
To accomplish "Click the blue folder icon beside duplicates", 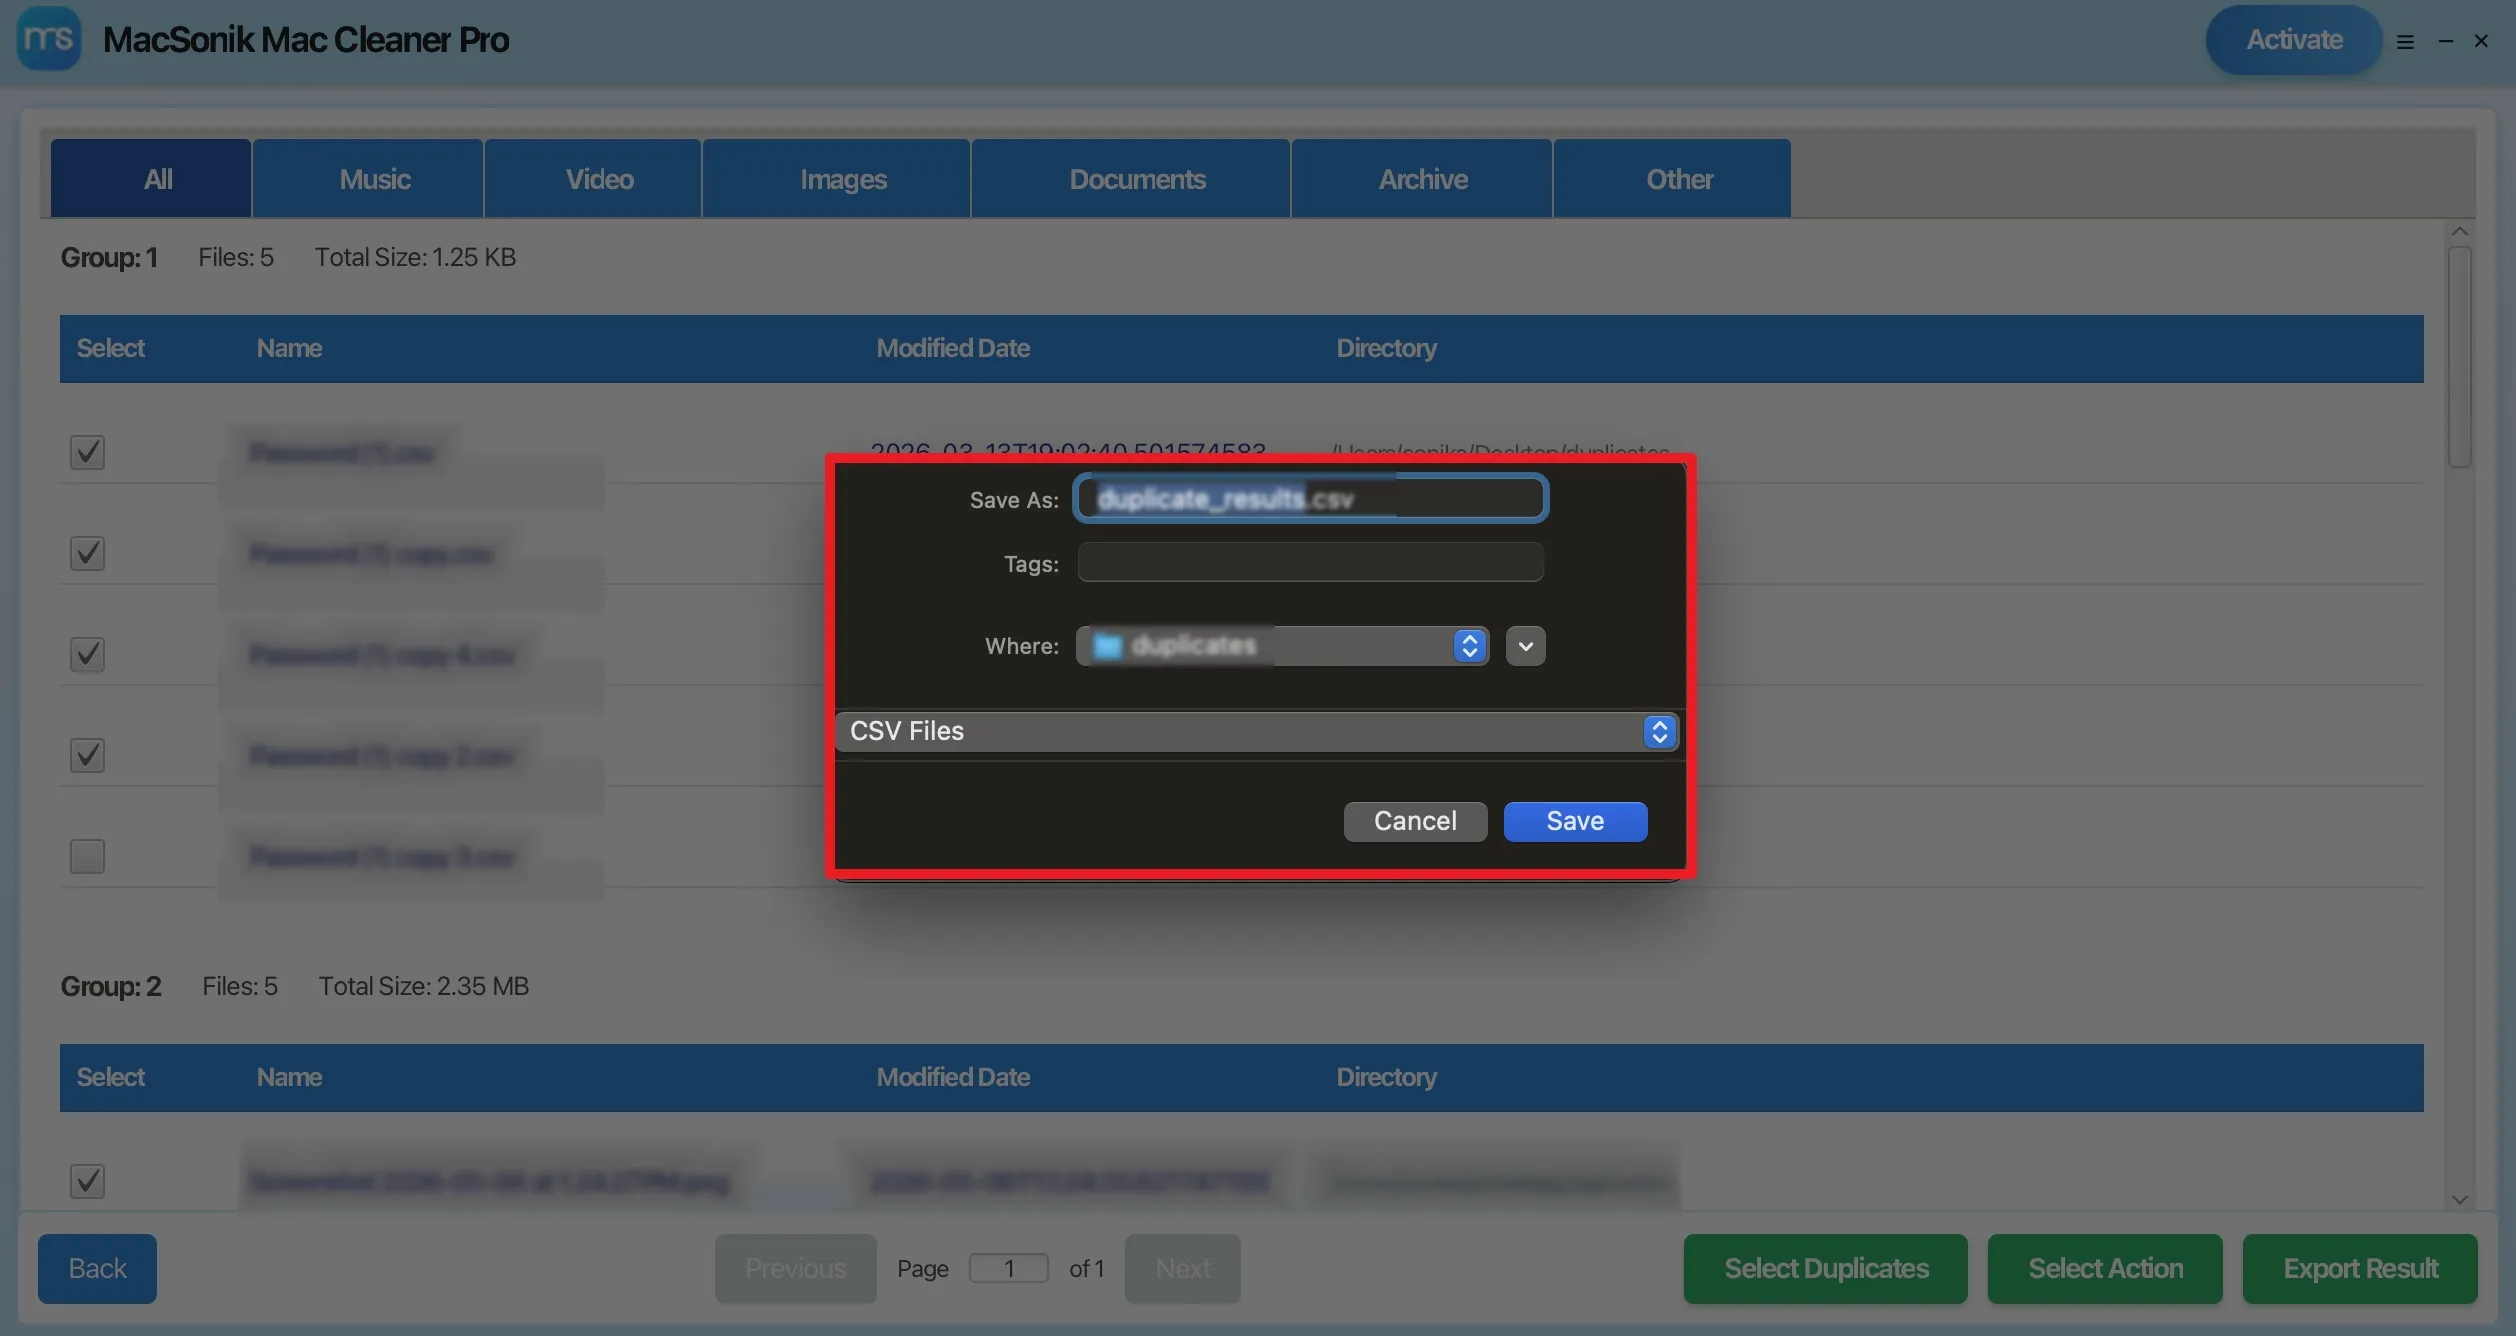I will [1107, 646].
